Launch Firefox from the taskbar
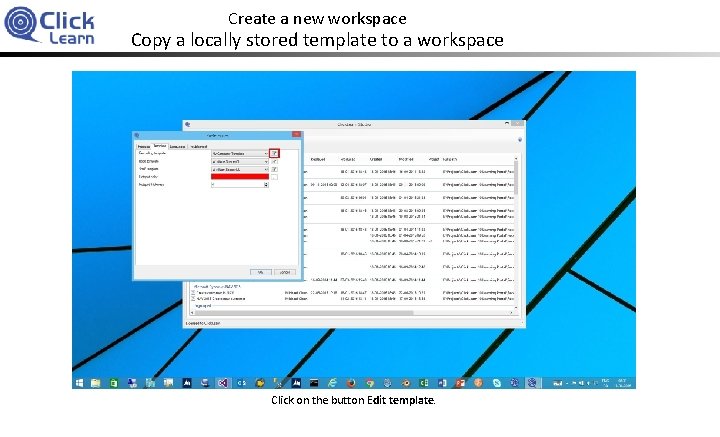 (352, 383)
